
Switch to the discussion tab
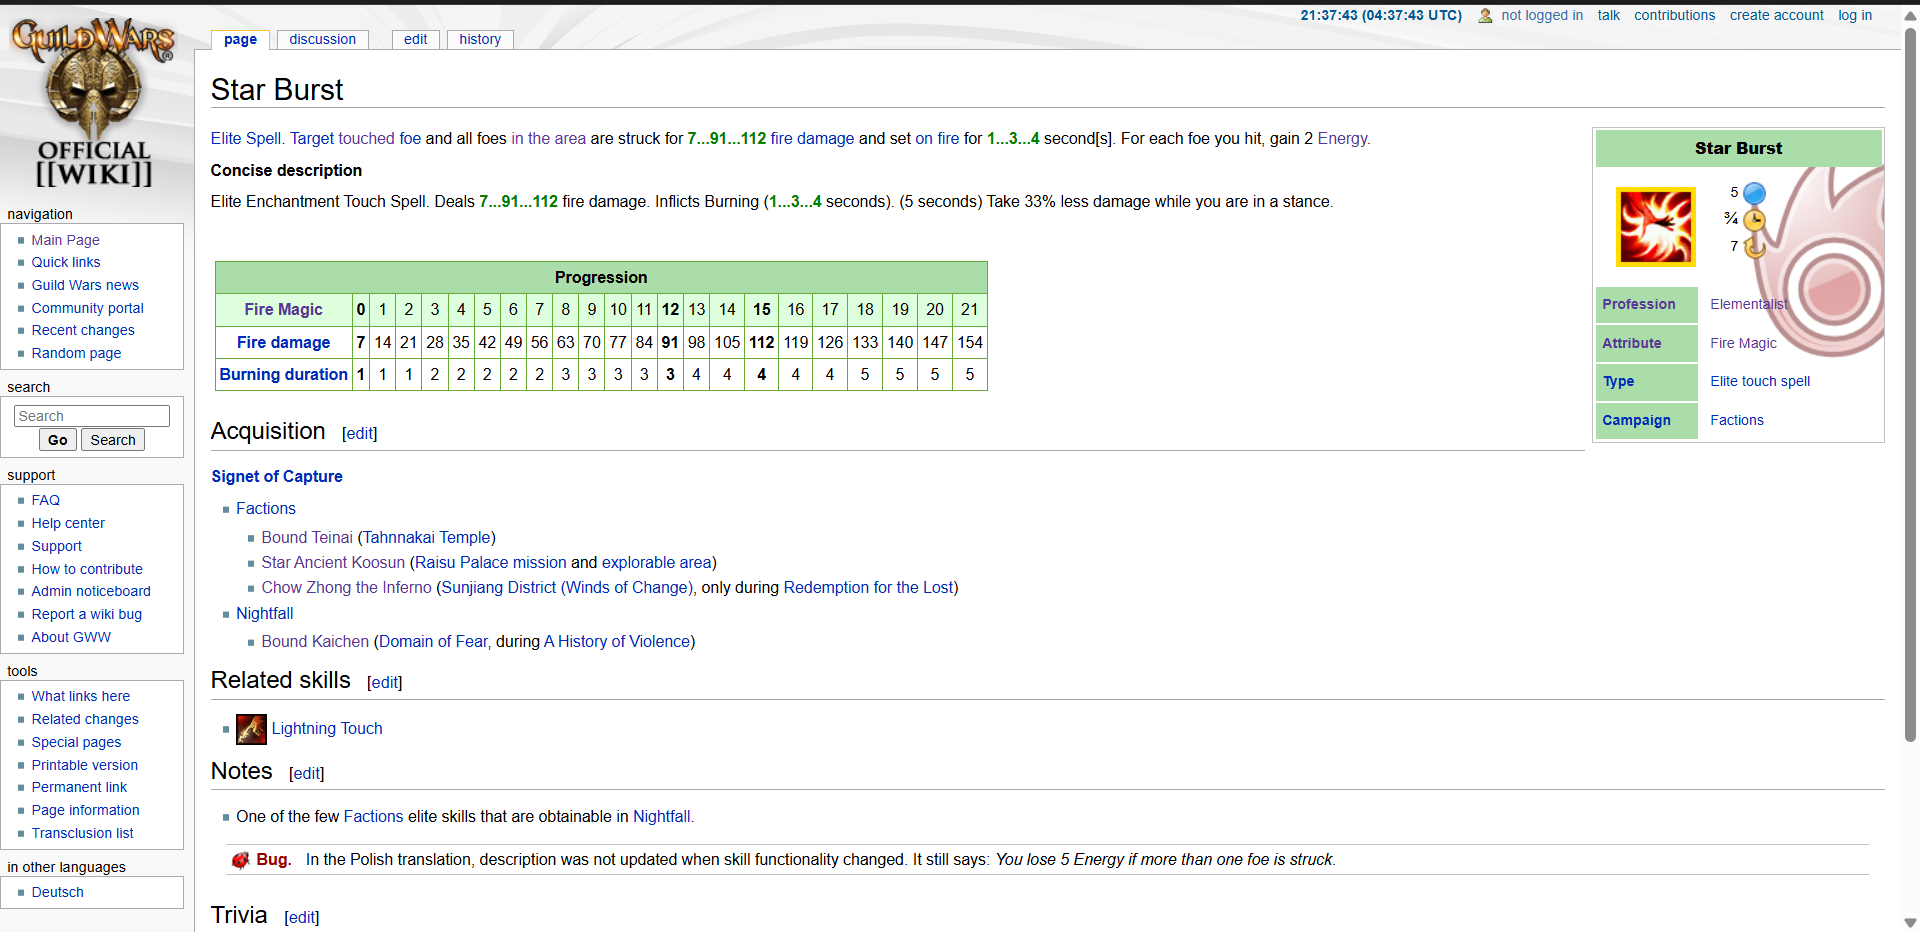322,39
